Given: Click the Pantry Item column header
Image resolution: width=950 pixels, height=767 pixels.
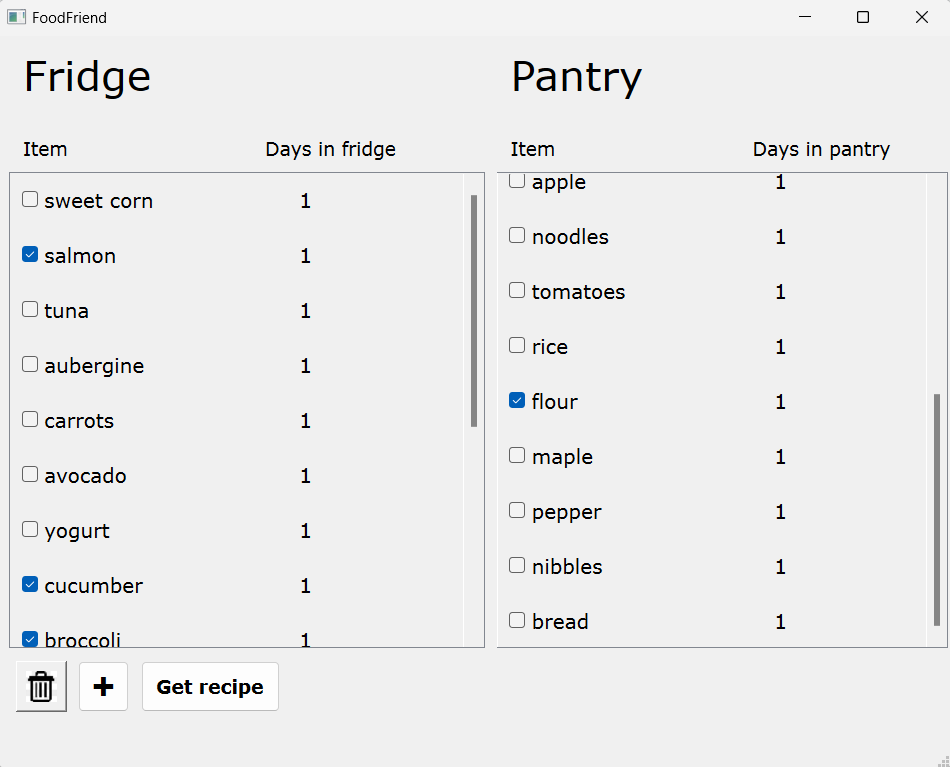Looking at the screenshot, I should (x=532, y=149).
